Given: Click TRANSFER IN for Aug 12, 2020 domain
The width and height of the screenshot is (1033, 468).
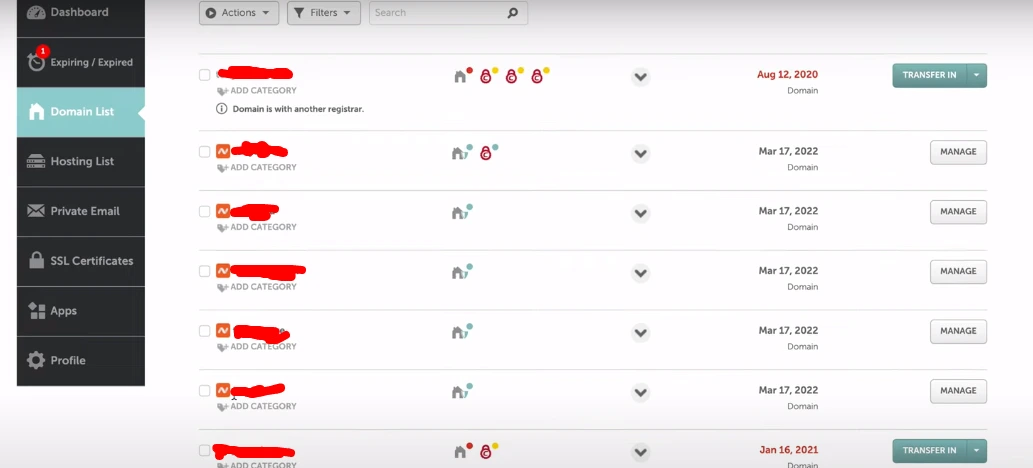Looking at the screenshot, I should 929,75.
